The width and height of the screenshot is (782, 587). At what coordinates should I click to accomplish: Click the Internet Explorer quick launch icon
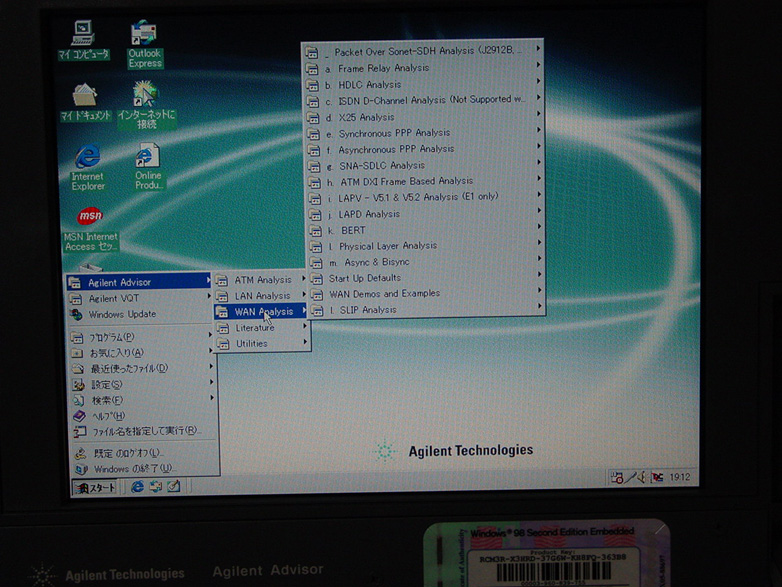coord(137,486)
